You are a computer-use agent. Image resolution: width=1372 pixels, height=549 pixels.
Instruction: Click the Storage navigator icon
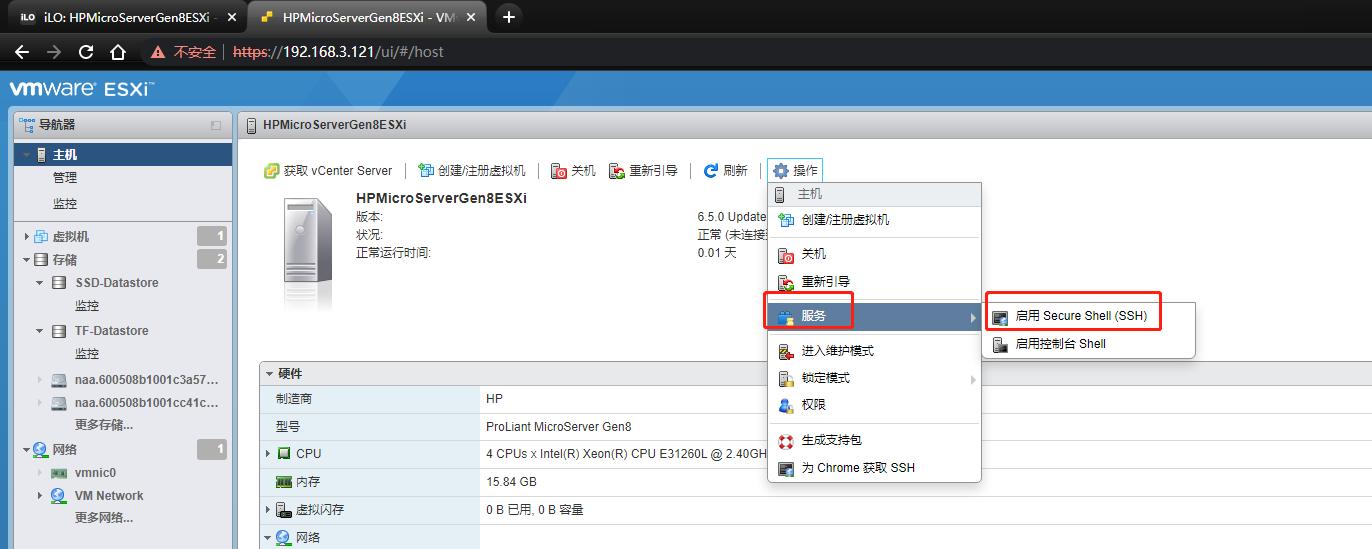pyautogui.click(x=41, y=260)
